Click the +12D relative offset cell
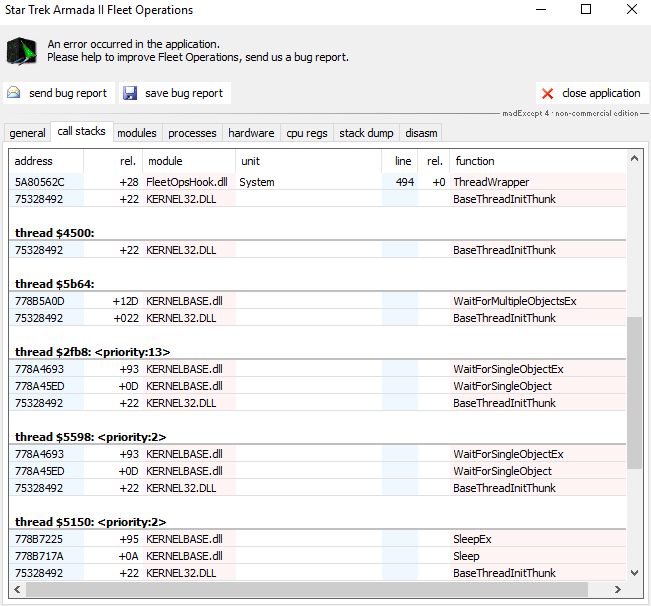 [113, 301]
